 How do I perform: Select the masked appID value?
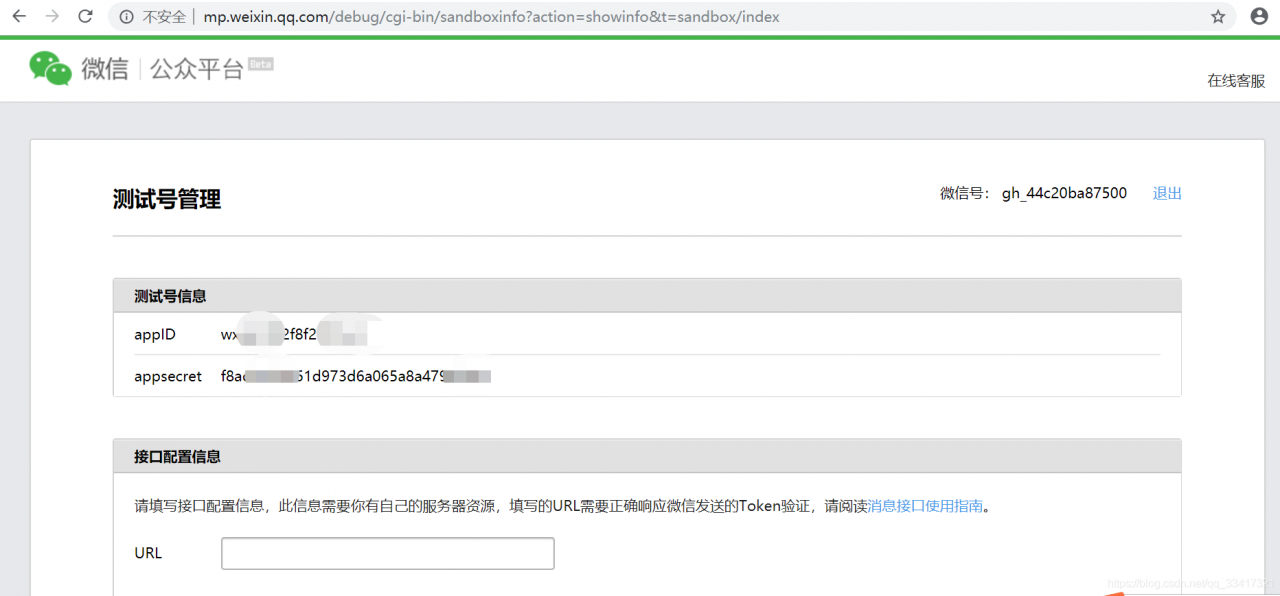pyautogui.click(x=294, y=335)
